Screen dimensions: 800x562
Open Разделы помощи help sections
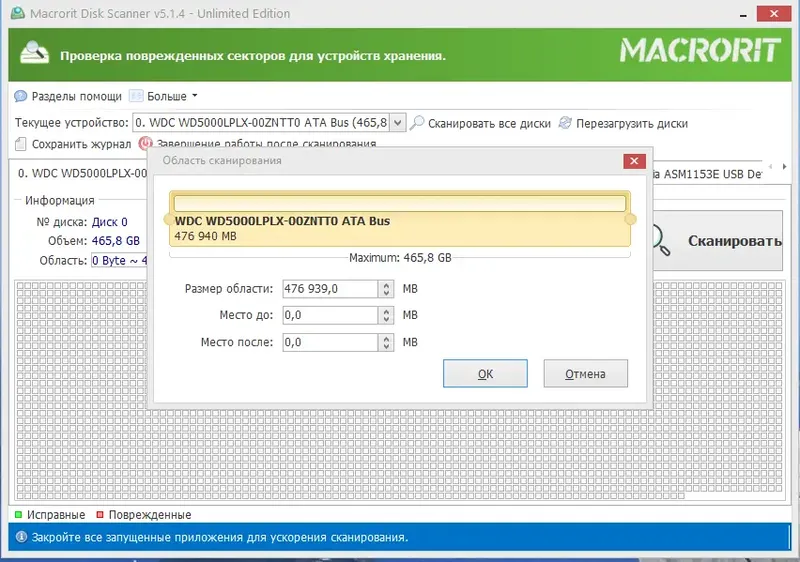tap(68, 96)
